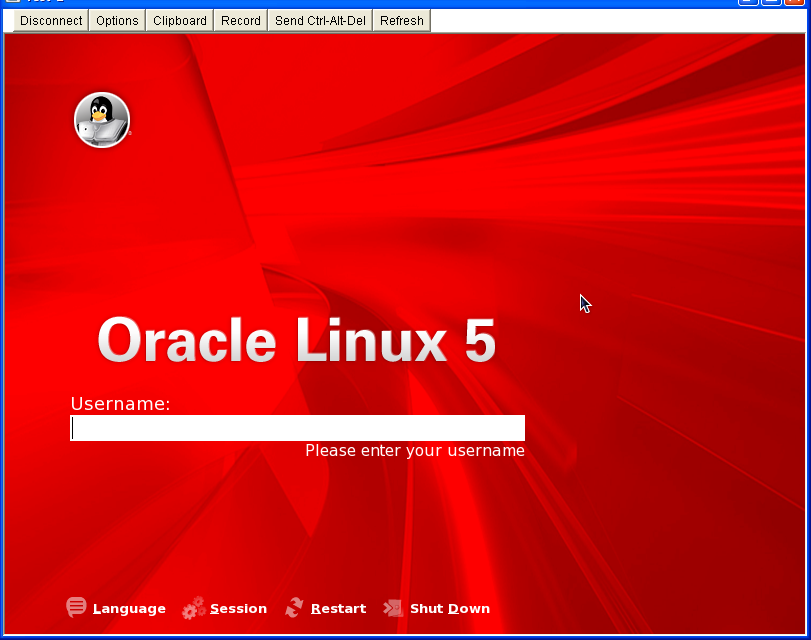The image size is (811, 640).
Task: Click the Language speech-bubble icon
Action: [76, 607]
